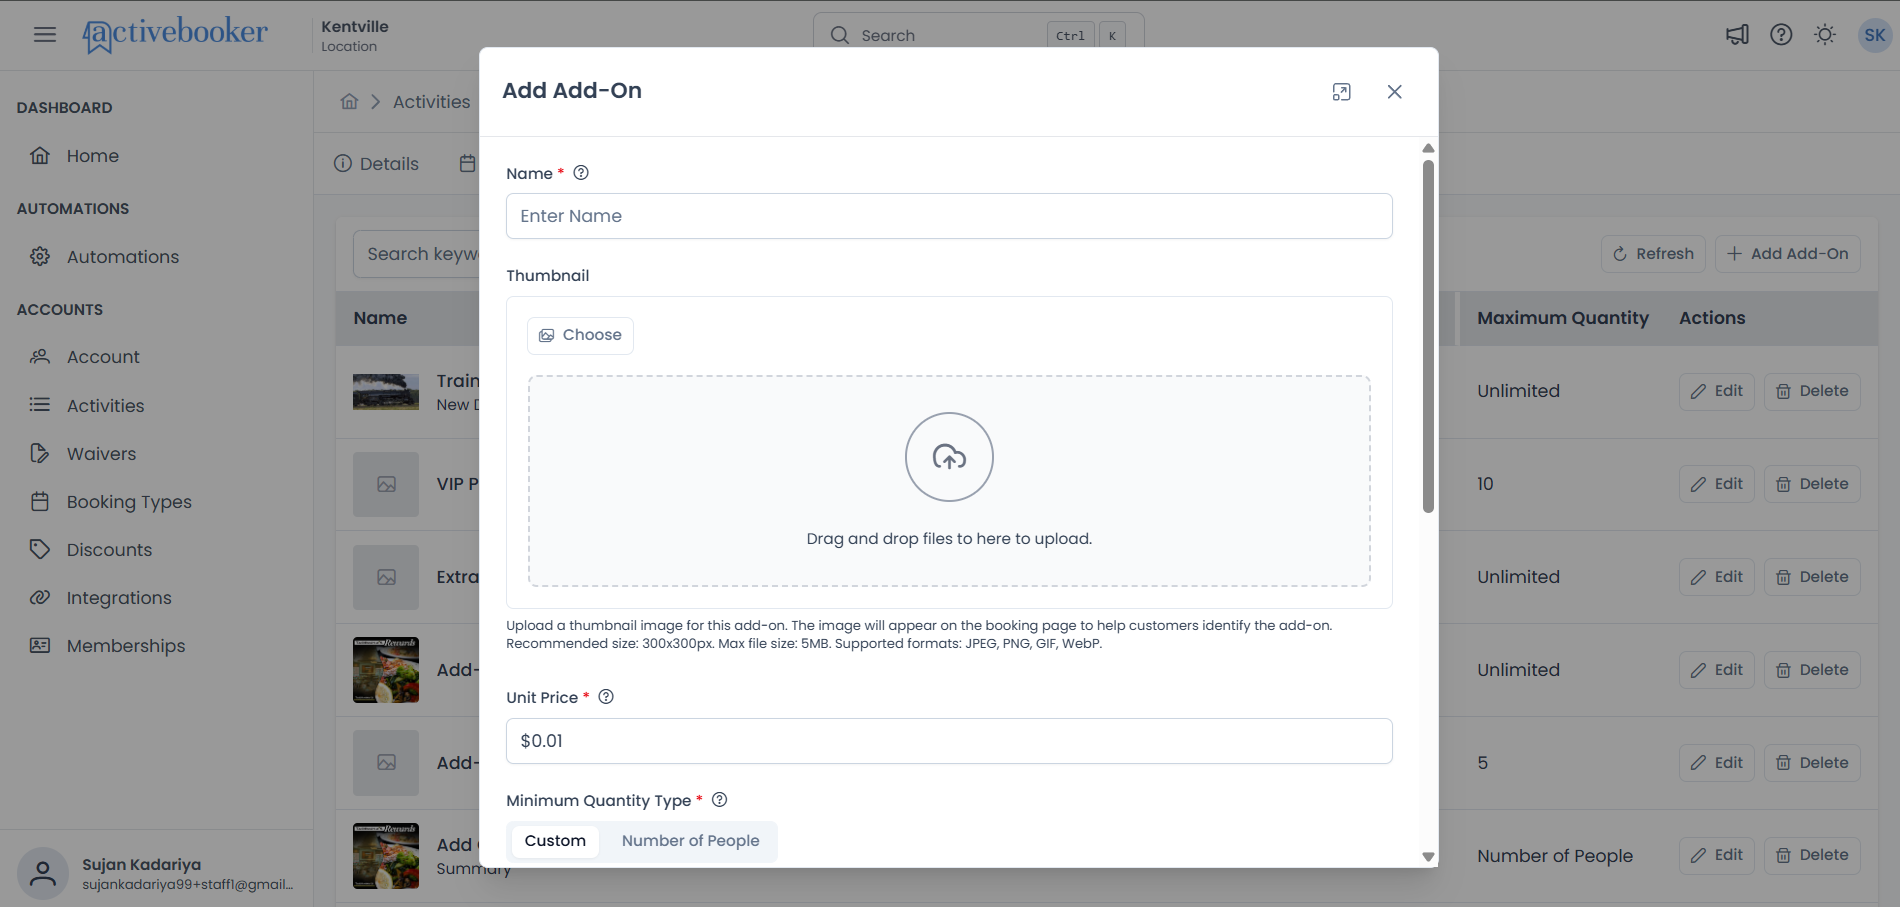Show Minimum Quantity Type help icon
Viewport: 1900px width, 907px height.
(719, 800)
